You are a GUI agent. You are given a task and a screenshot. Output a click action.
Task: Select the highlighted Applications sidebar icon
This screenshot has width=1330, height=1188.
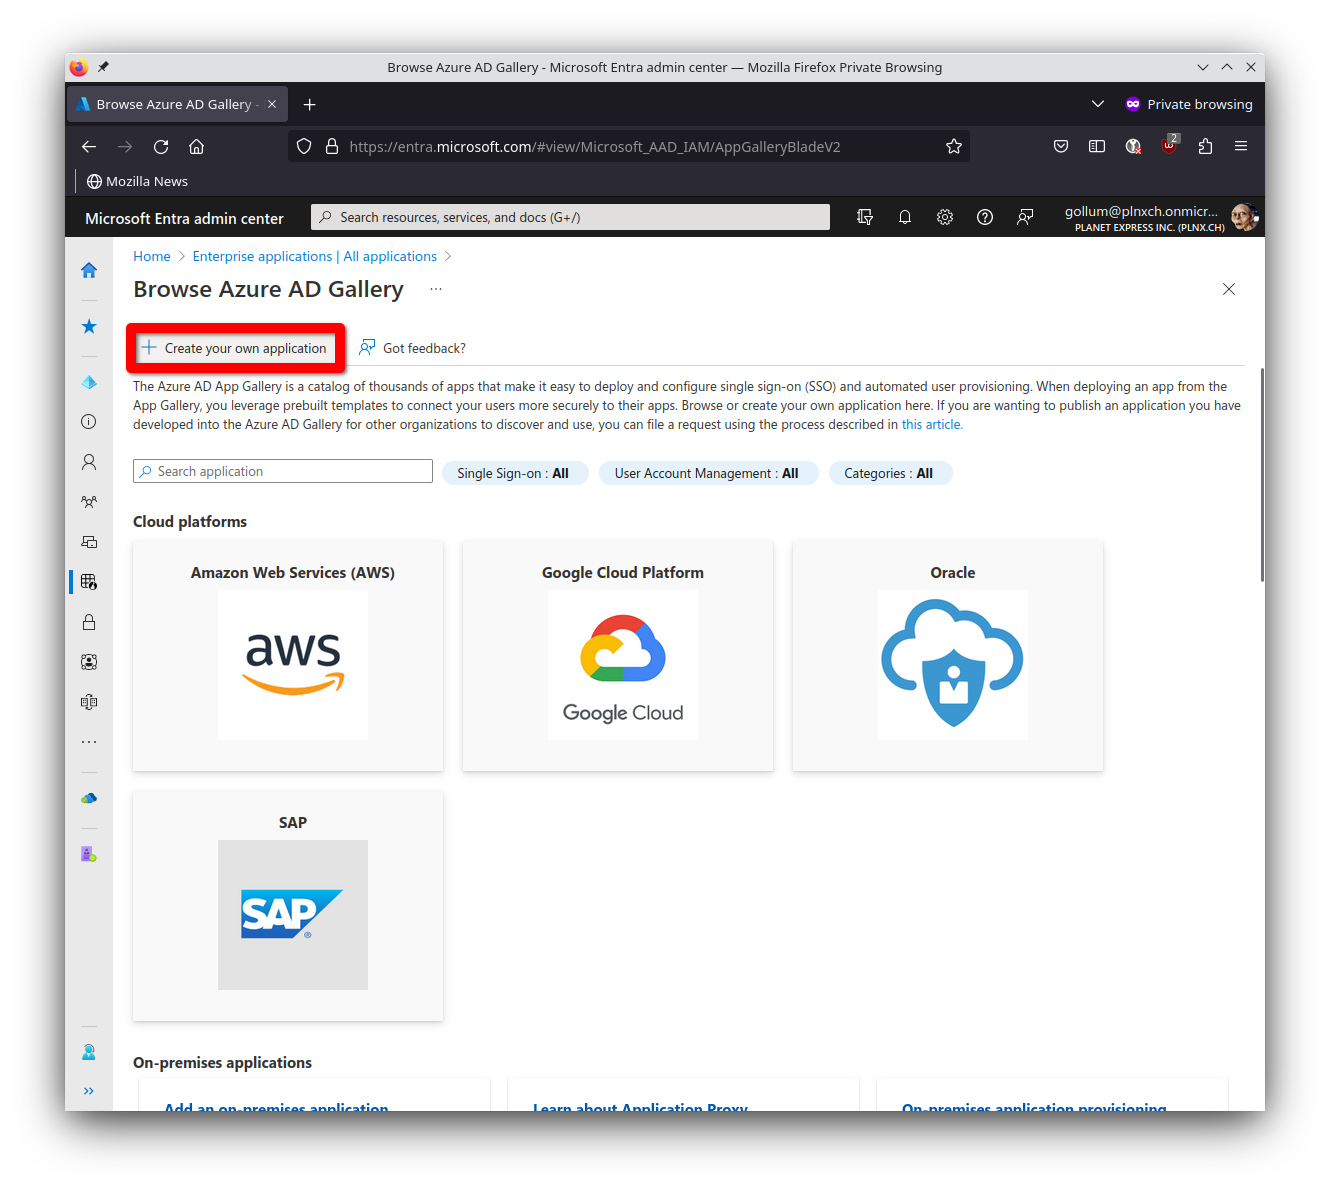(88, 581)
